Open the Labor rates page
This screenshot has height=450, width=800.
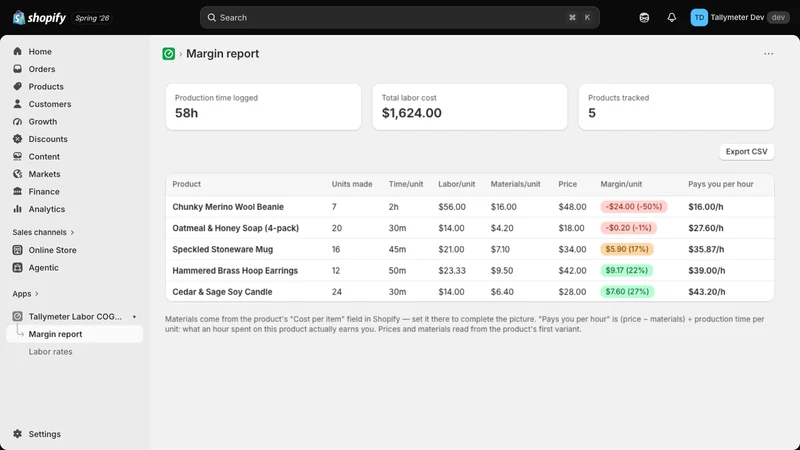(51, 352)
